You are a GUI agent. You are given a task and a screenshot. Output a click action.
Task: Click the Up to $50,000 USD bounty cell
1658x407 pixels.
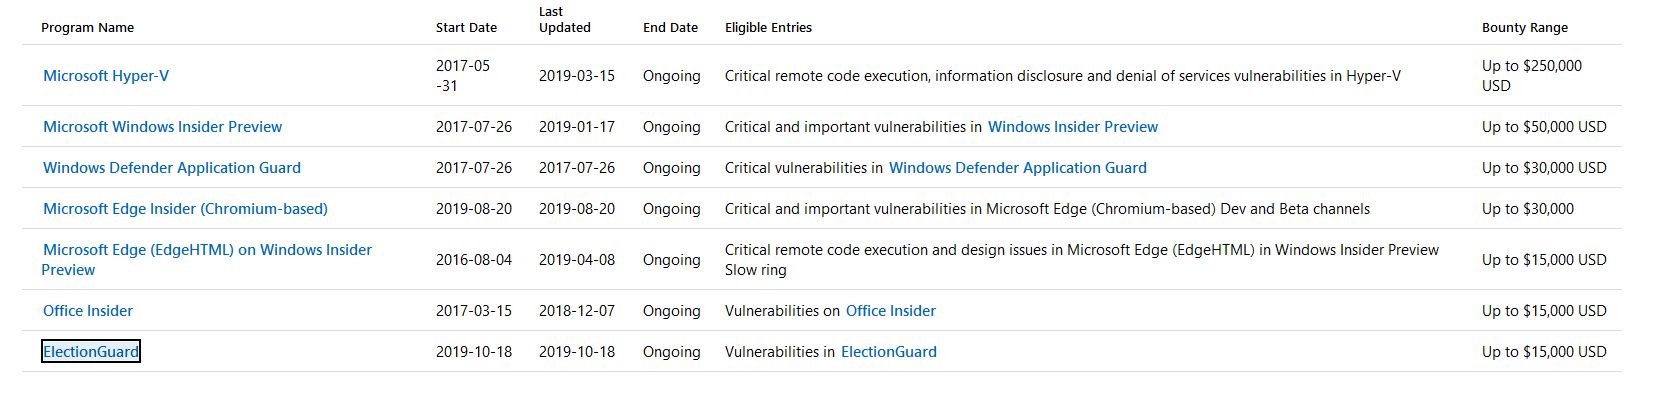click(x=1543, y=127)
